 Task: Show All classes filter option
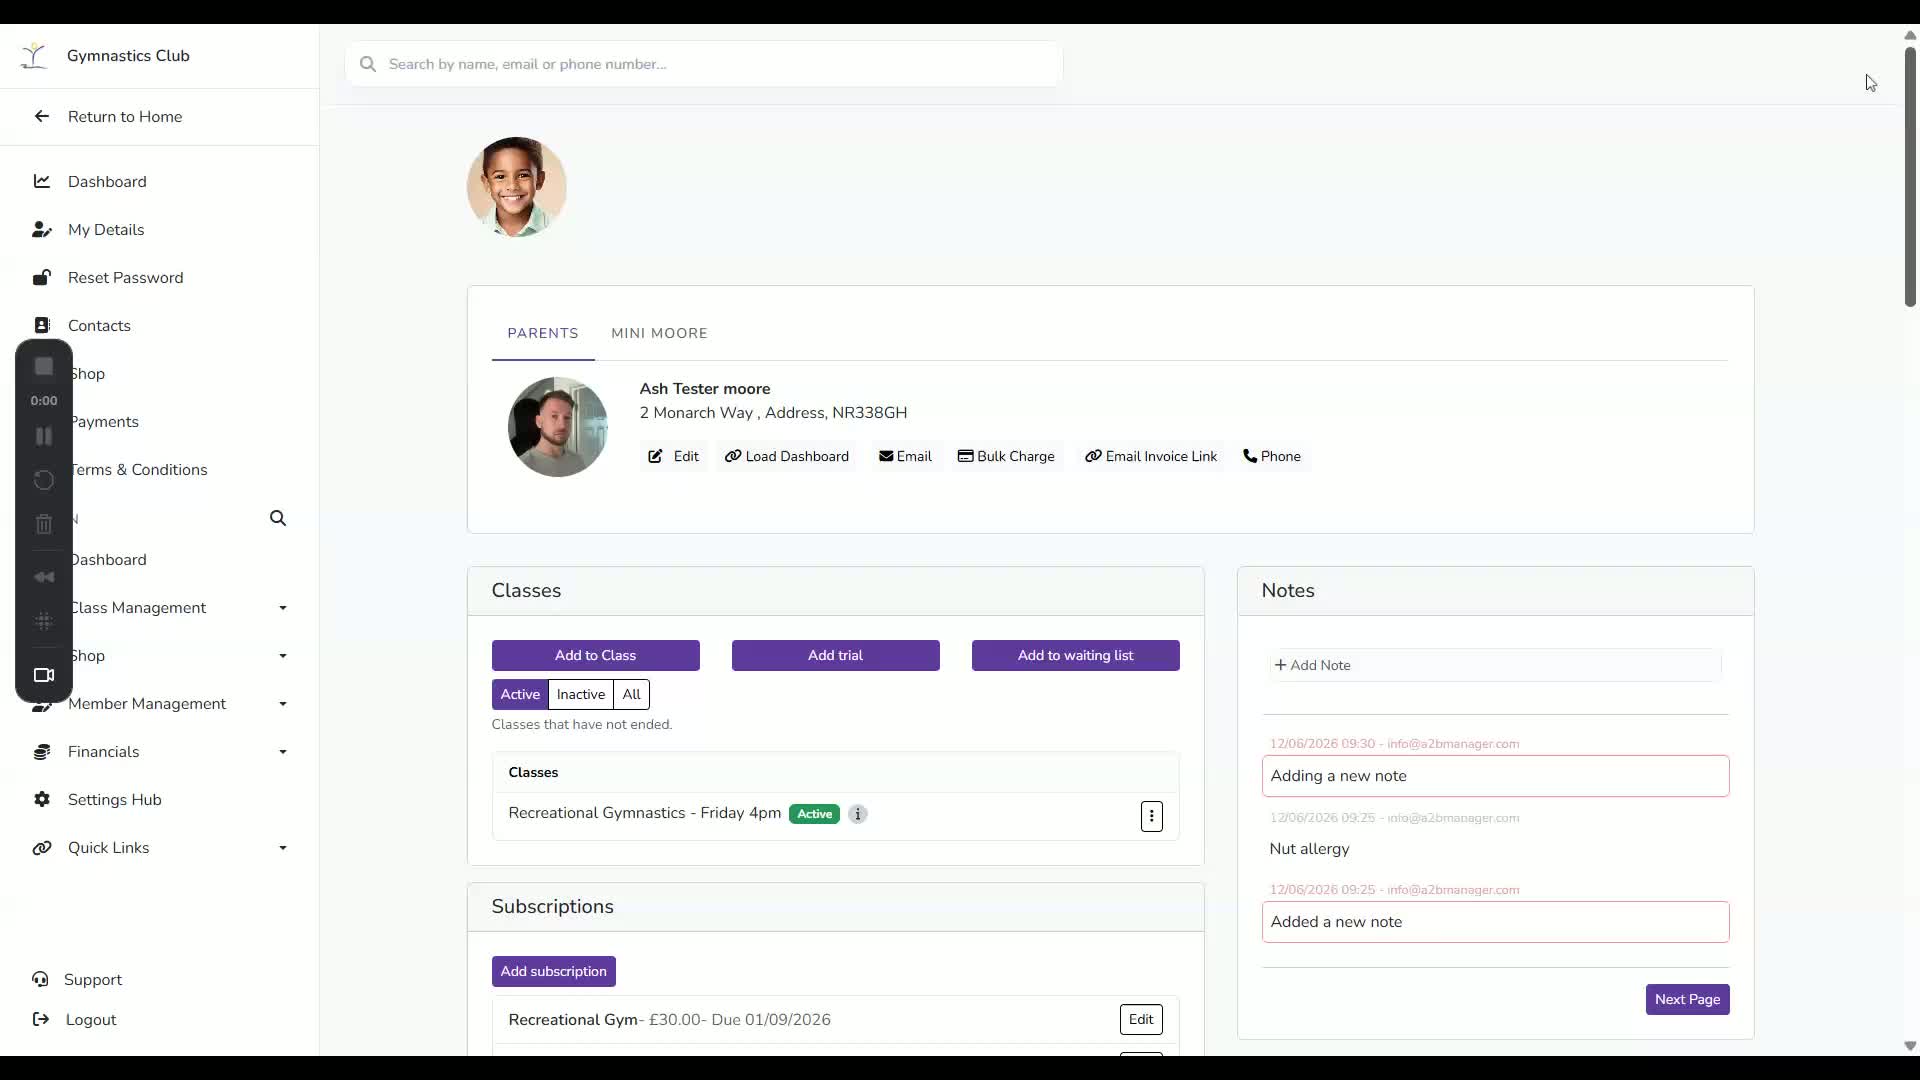tap(632, 694)
